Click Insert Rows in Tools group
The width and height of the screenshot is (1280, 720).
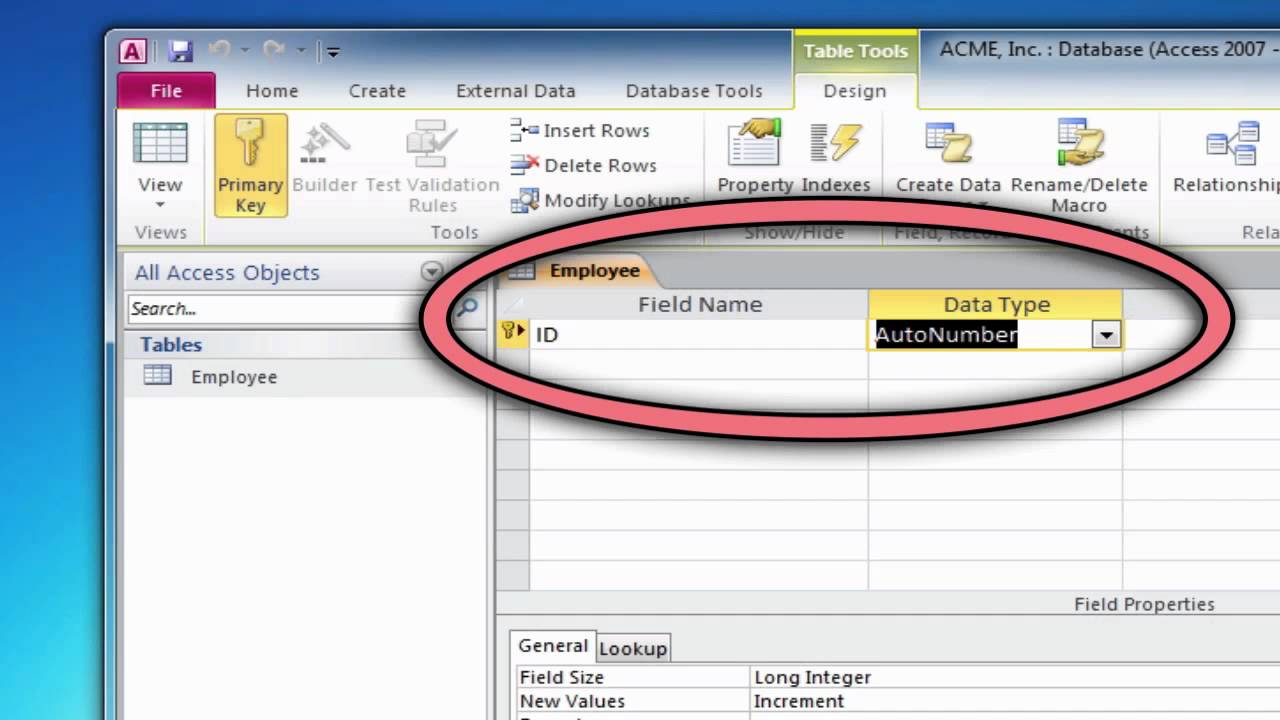[x=579, y=130]
